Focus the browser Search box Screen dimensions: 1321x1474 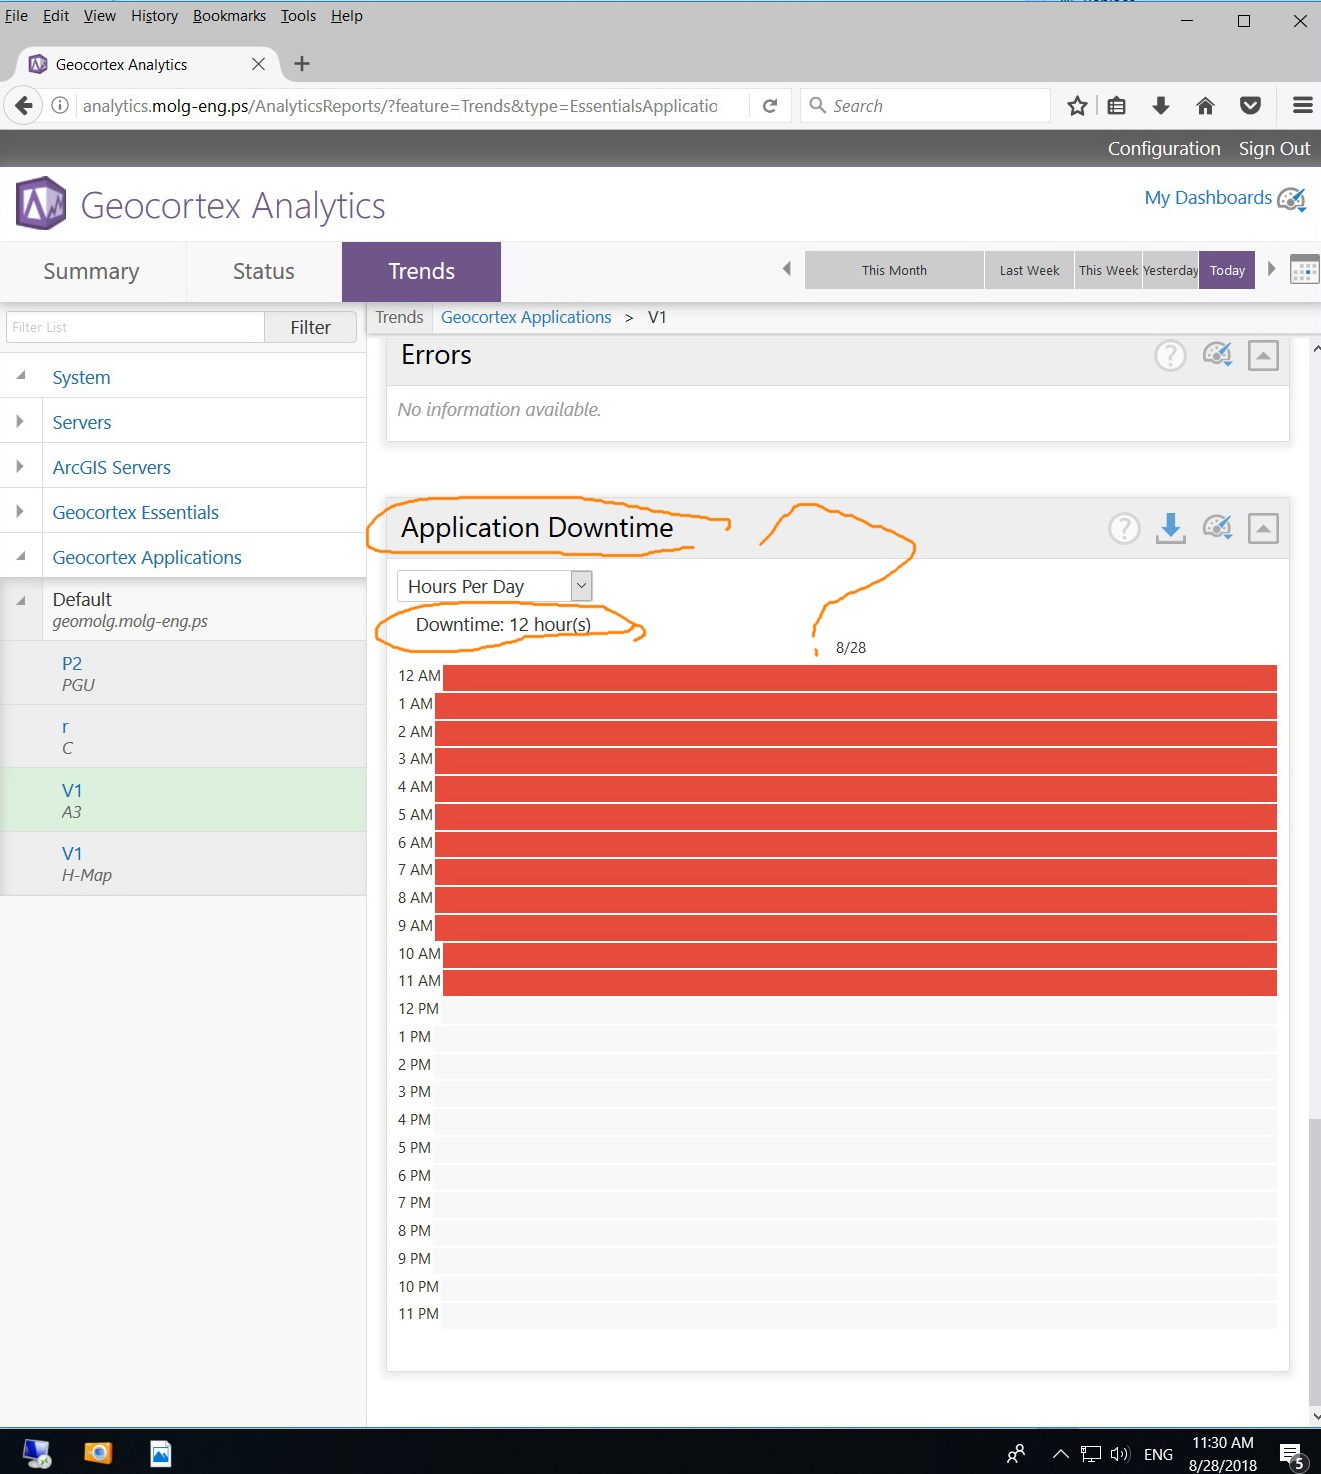[x=925, y=105]
